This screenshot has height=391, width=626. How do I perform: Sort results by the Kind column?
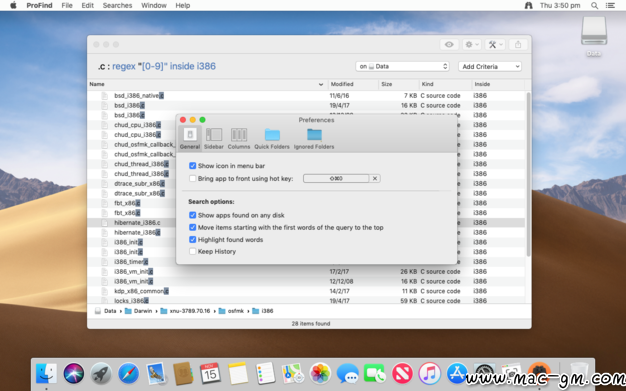[445, 84]
